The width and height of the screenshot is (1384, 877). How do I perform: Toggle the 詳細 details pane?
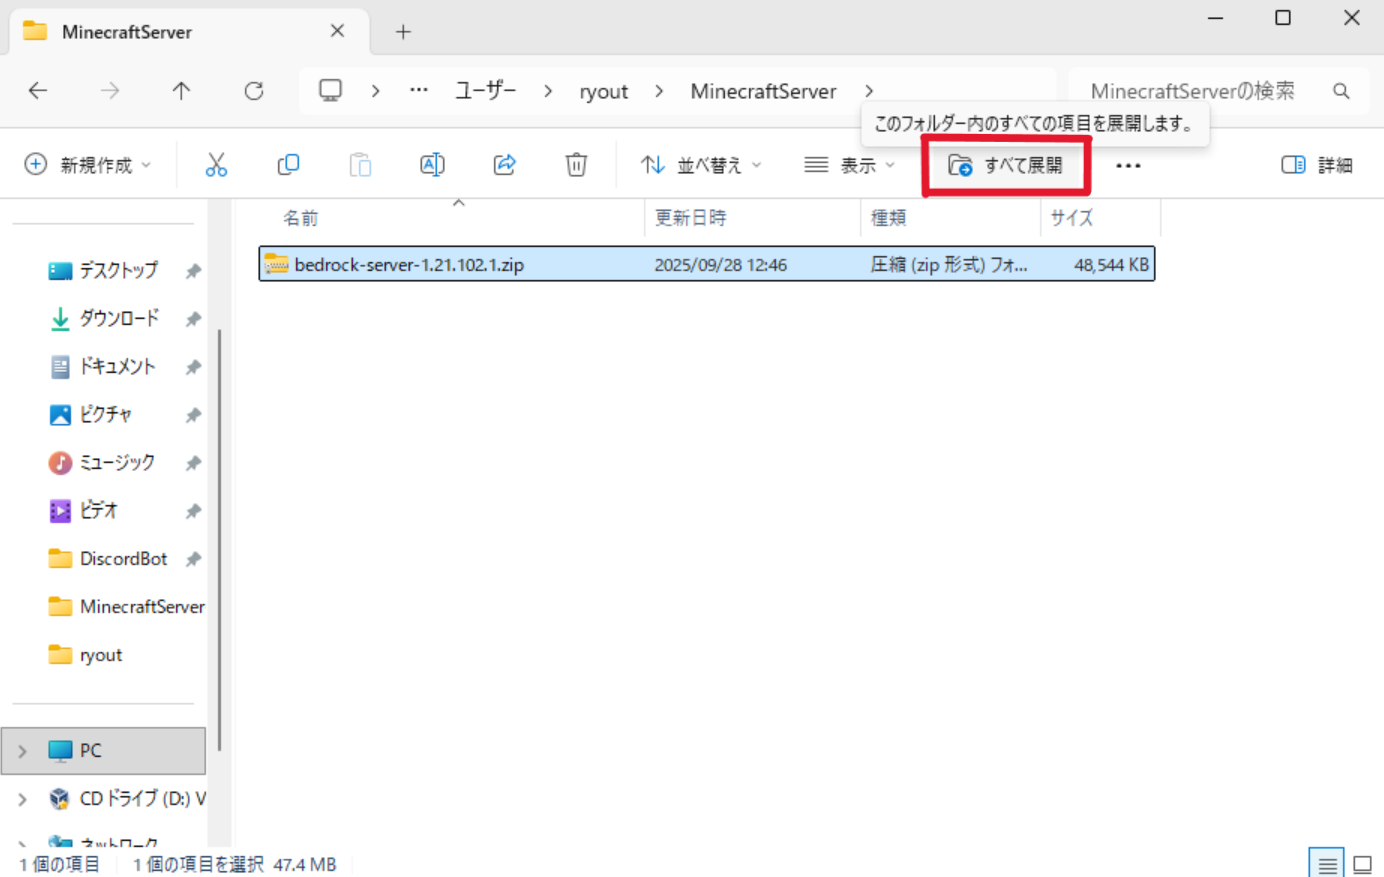(x=1317, y=165)
